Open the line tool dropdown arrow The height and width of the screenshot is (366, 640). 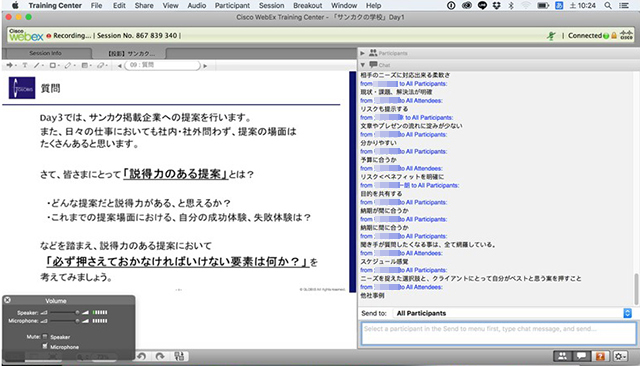point(42,66)
